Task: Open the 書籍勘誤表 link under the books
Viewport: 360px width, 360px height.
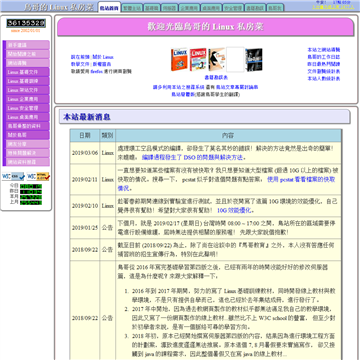Action: 216,78
